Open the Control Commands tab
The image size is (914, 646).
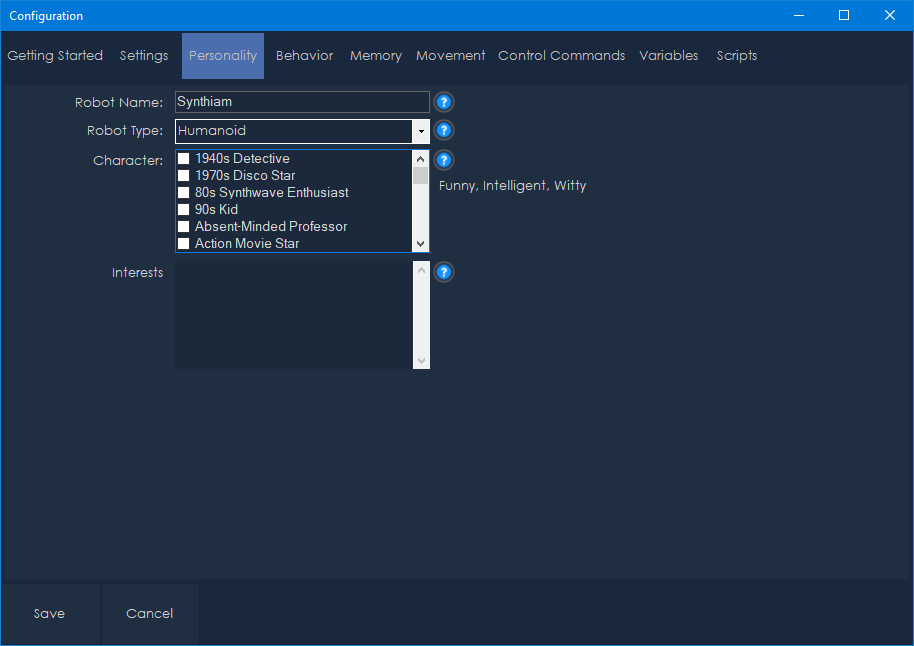coord(561,56)
